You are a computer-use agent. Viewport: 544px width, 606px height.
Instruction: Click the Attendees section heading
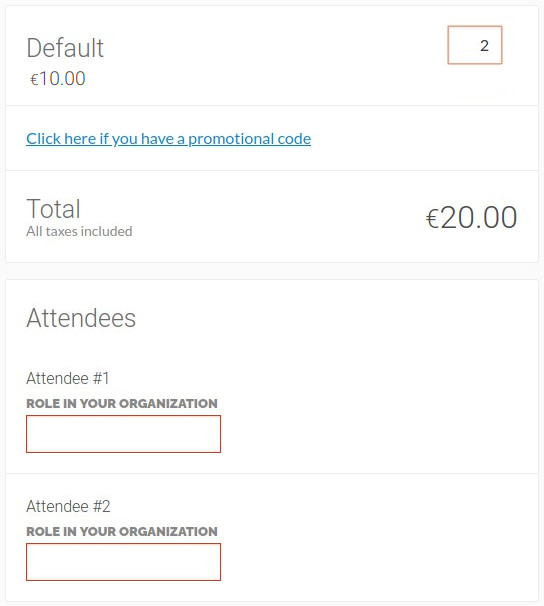(81, 318)
